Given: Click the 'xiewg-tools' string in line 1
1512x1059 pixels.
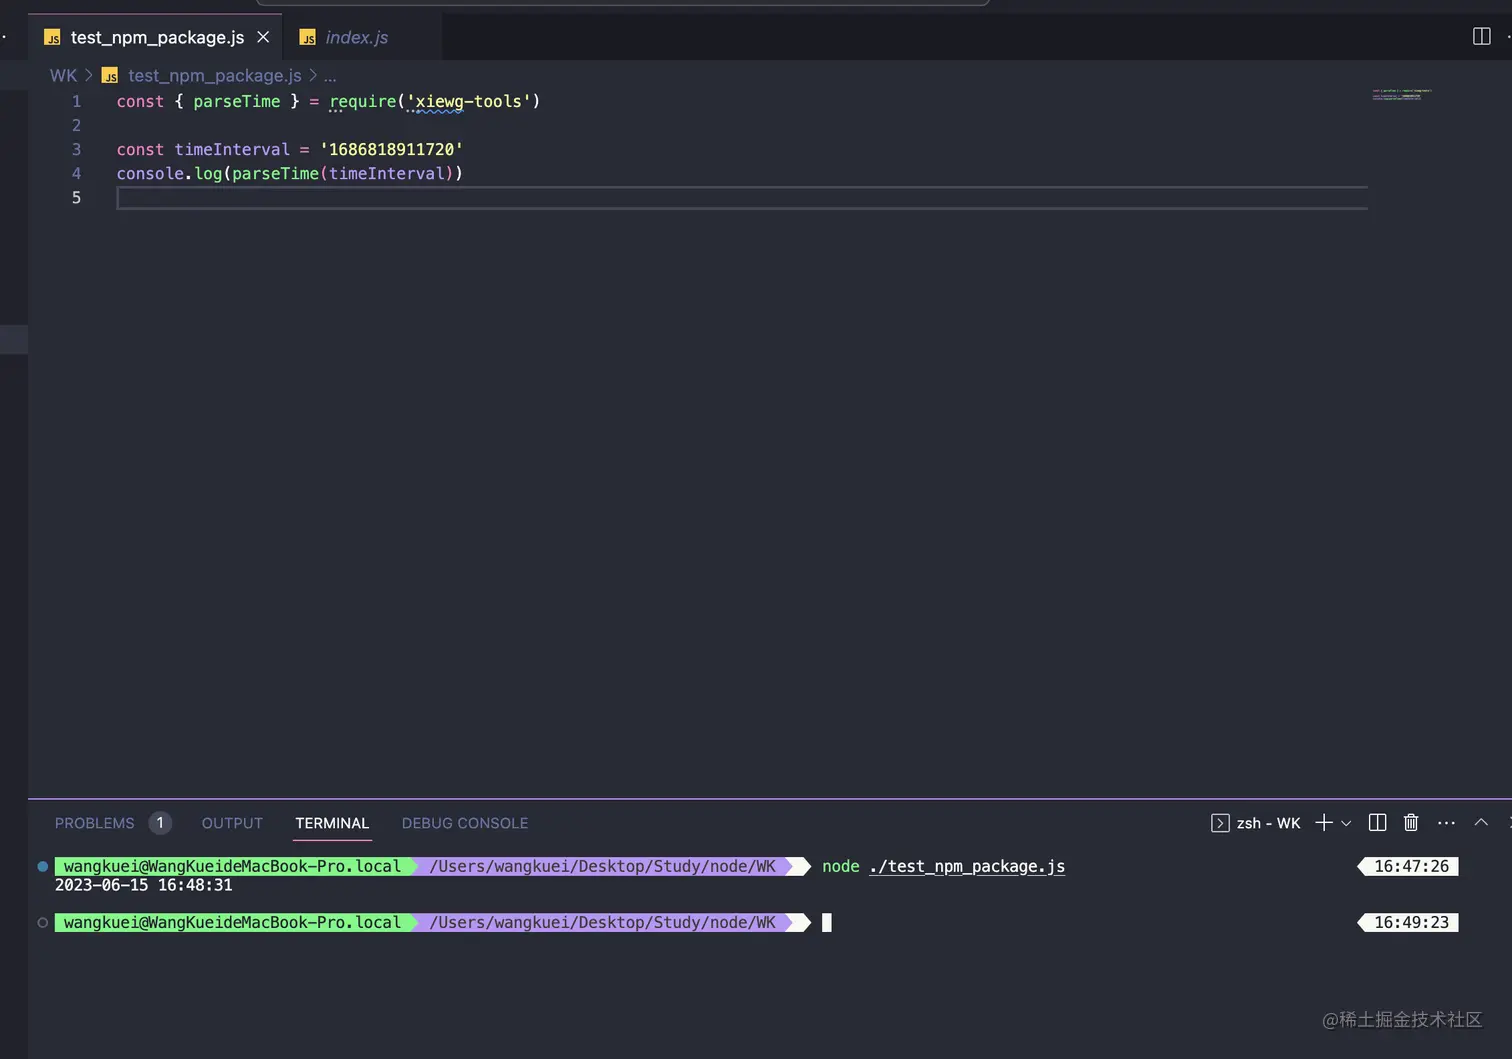Looking at the screenshot, I should [468, 102].
